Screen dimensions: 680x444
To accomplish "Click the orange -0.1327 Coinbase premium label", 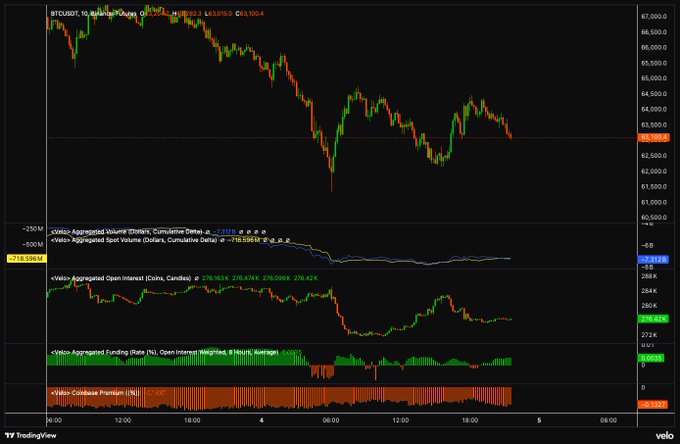I will click(x=653, y=405).
